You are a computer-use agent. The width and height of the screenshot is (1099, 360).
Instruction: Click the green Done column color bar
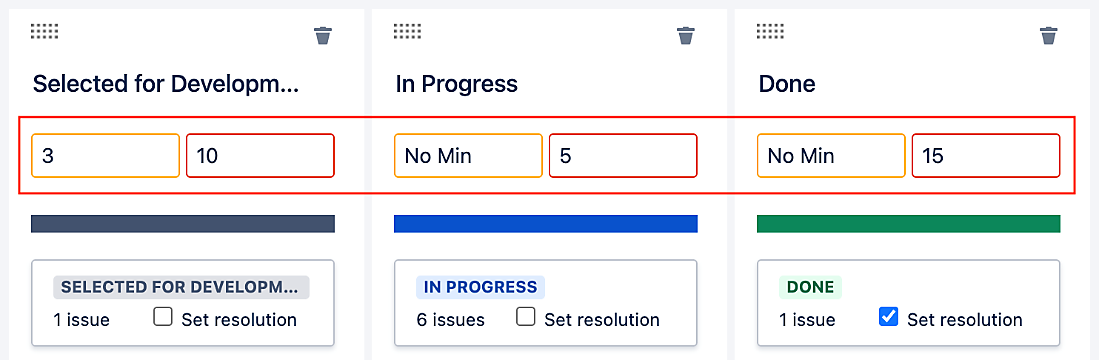coord(908,224)
